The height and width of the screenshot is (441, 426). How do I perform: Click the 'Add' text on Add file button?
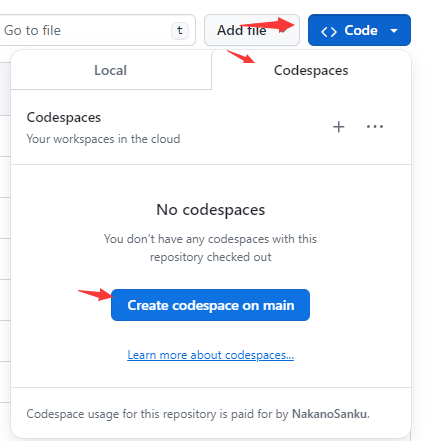point(230,30)
